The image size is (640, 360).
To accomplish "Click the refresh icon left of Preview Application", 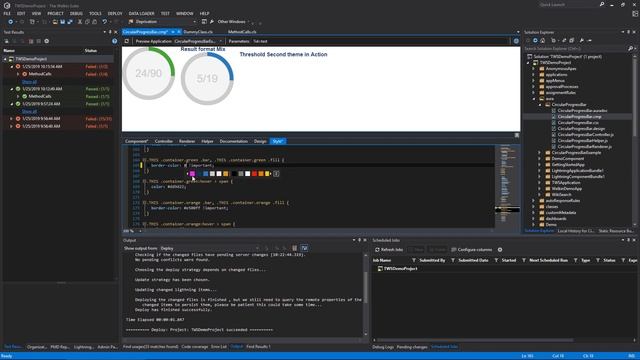I will pos(127,41).
